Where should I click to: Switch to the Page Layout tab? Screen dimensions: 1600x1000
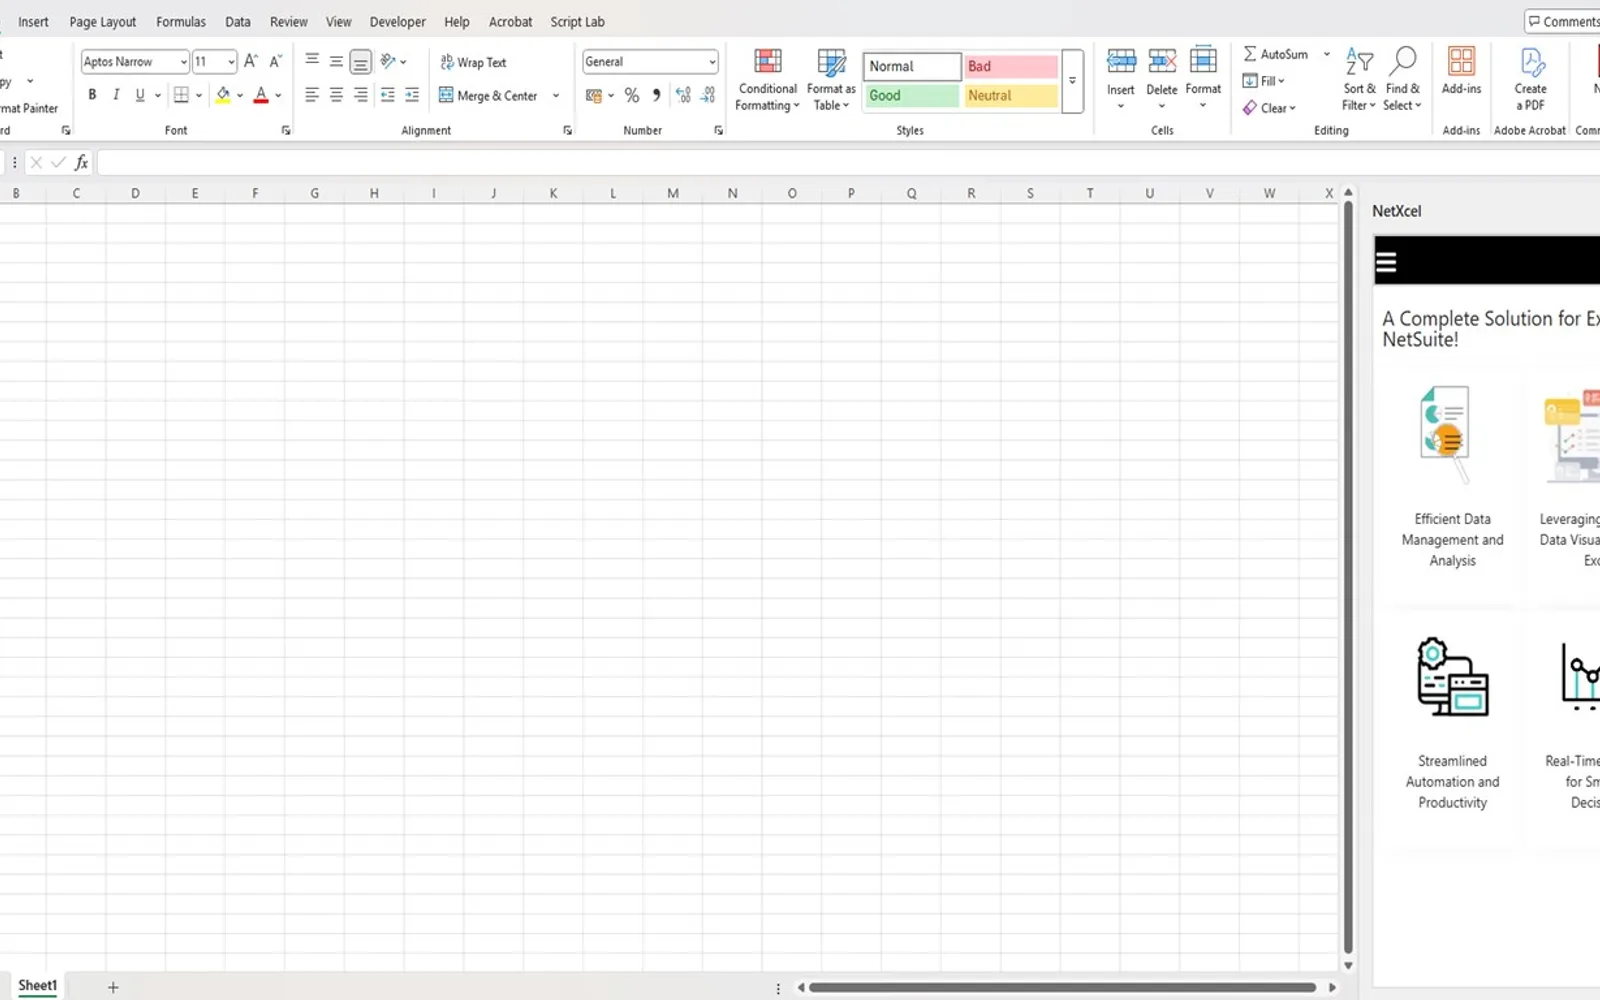(x=103, y=22)
